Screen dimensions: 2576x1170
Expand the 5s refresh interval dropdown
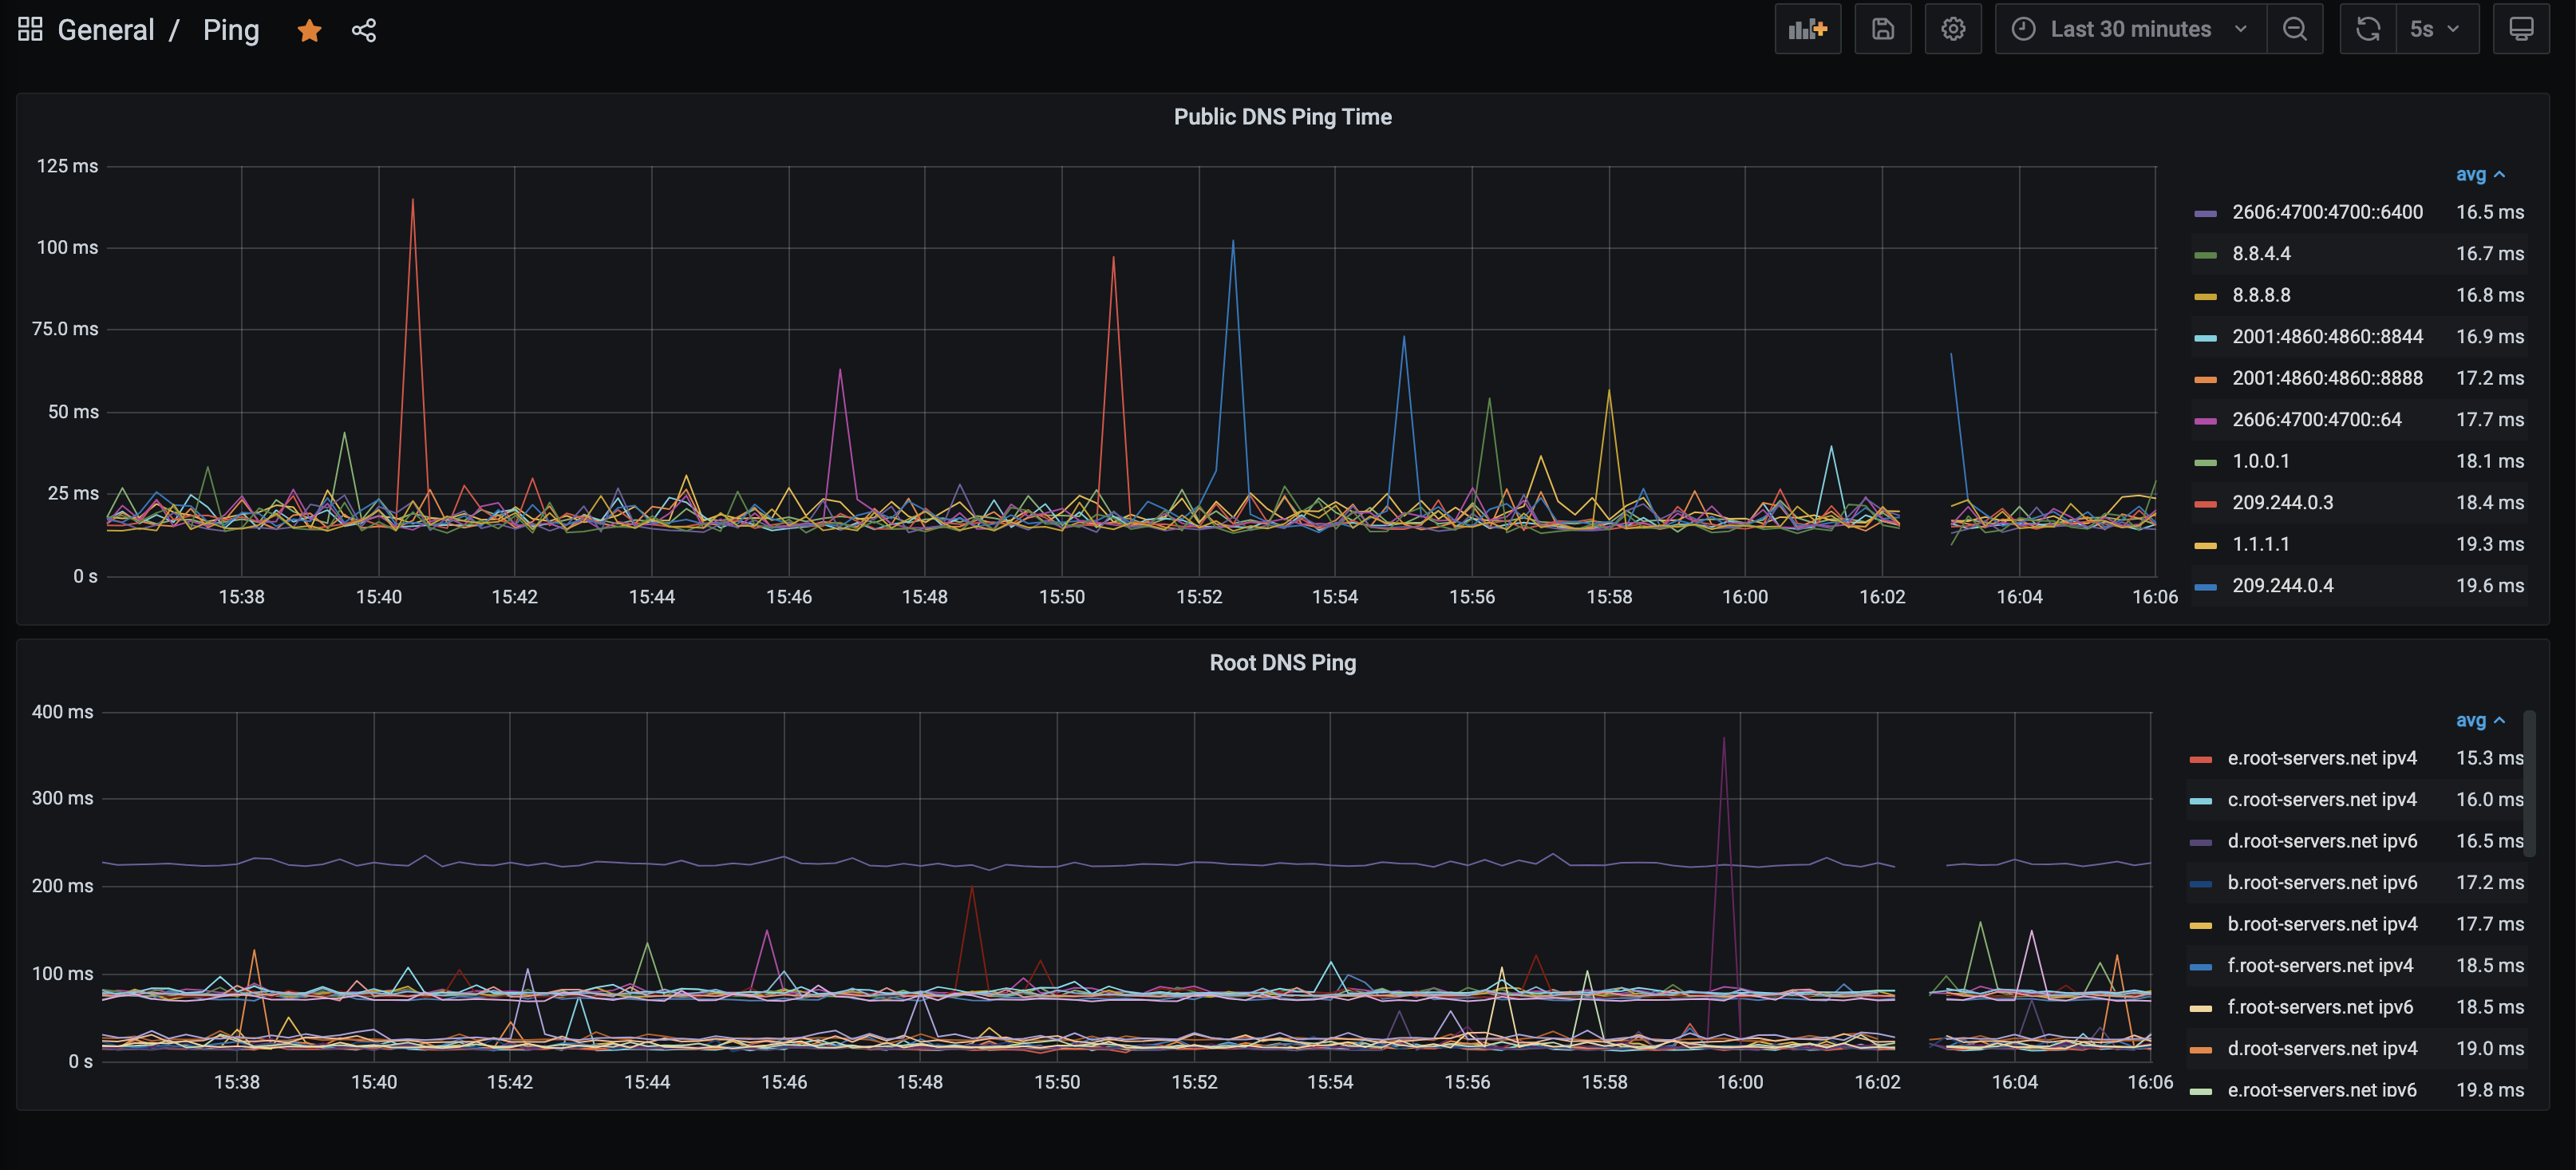[x=2436, y=29]
